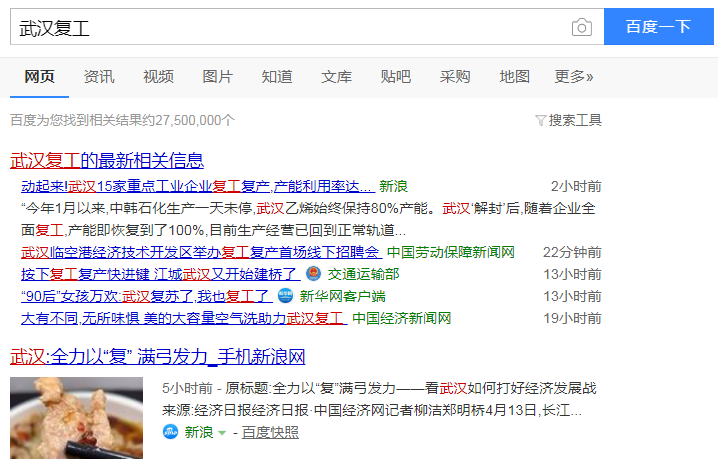Switch to the 视频 tab

tap(158, 76)
